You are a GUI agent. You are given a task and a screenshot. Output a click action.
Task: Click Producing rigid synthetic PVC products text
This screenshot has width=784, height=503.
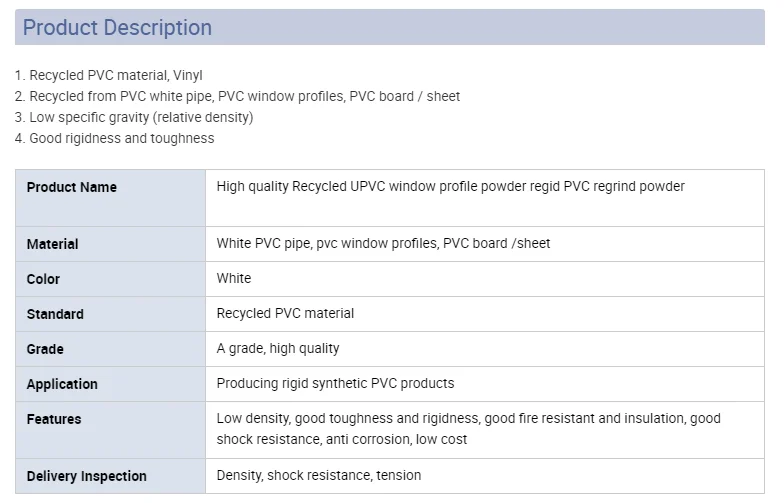coord(335,383)
